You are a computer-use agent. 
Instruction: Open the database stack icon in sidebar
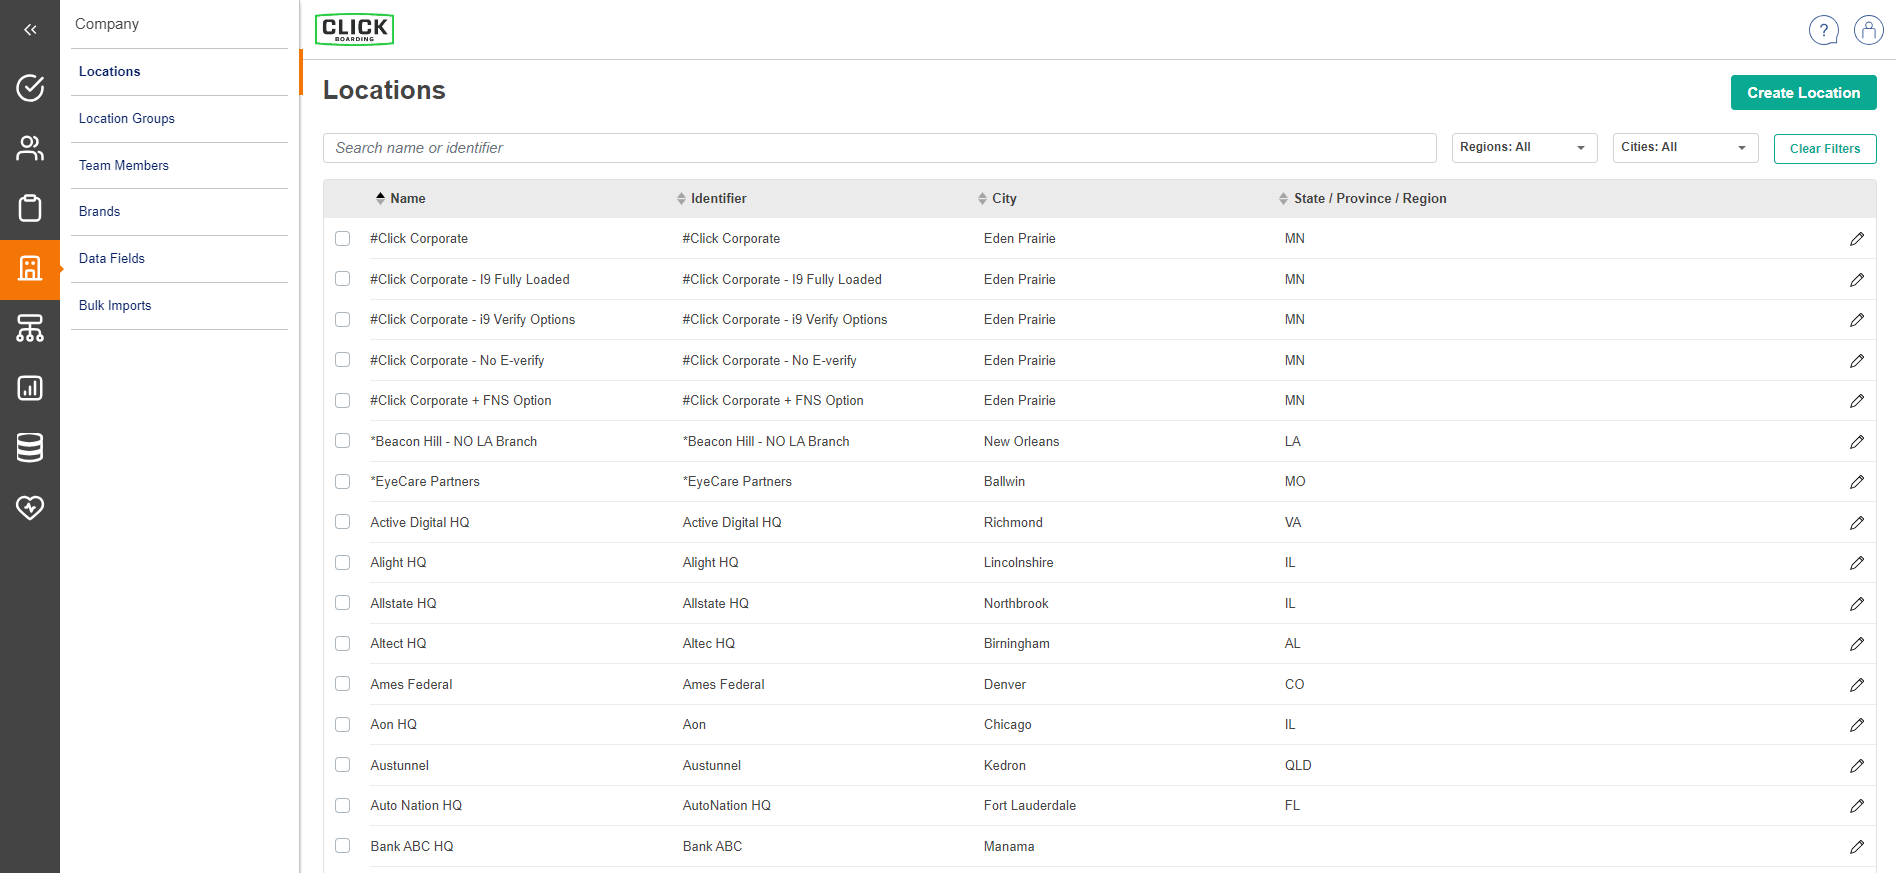pyautogui.click(x=30, y=448)
